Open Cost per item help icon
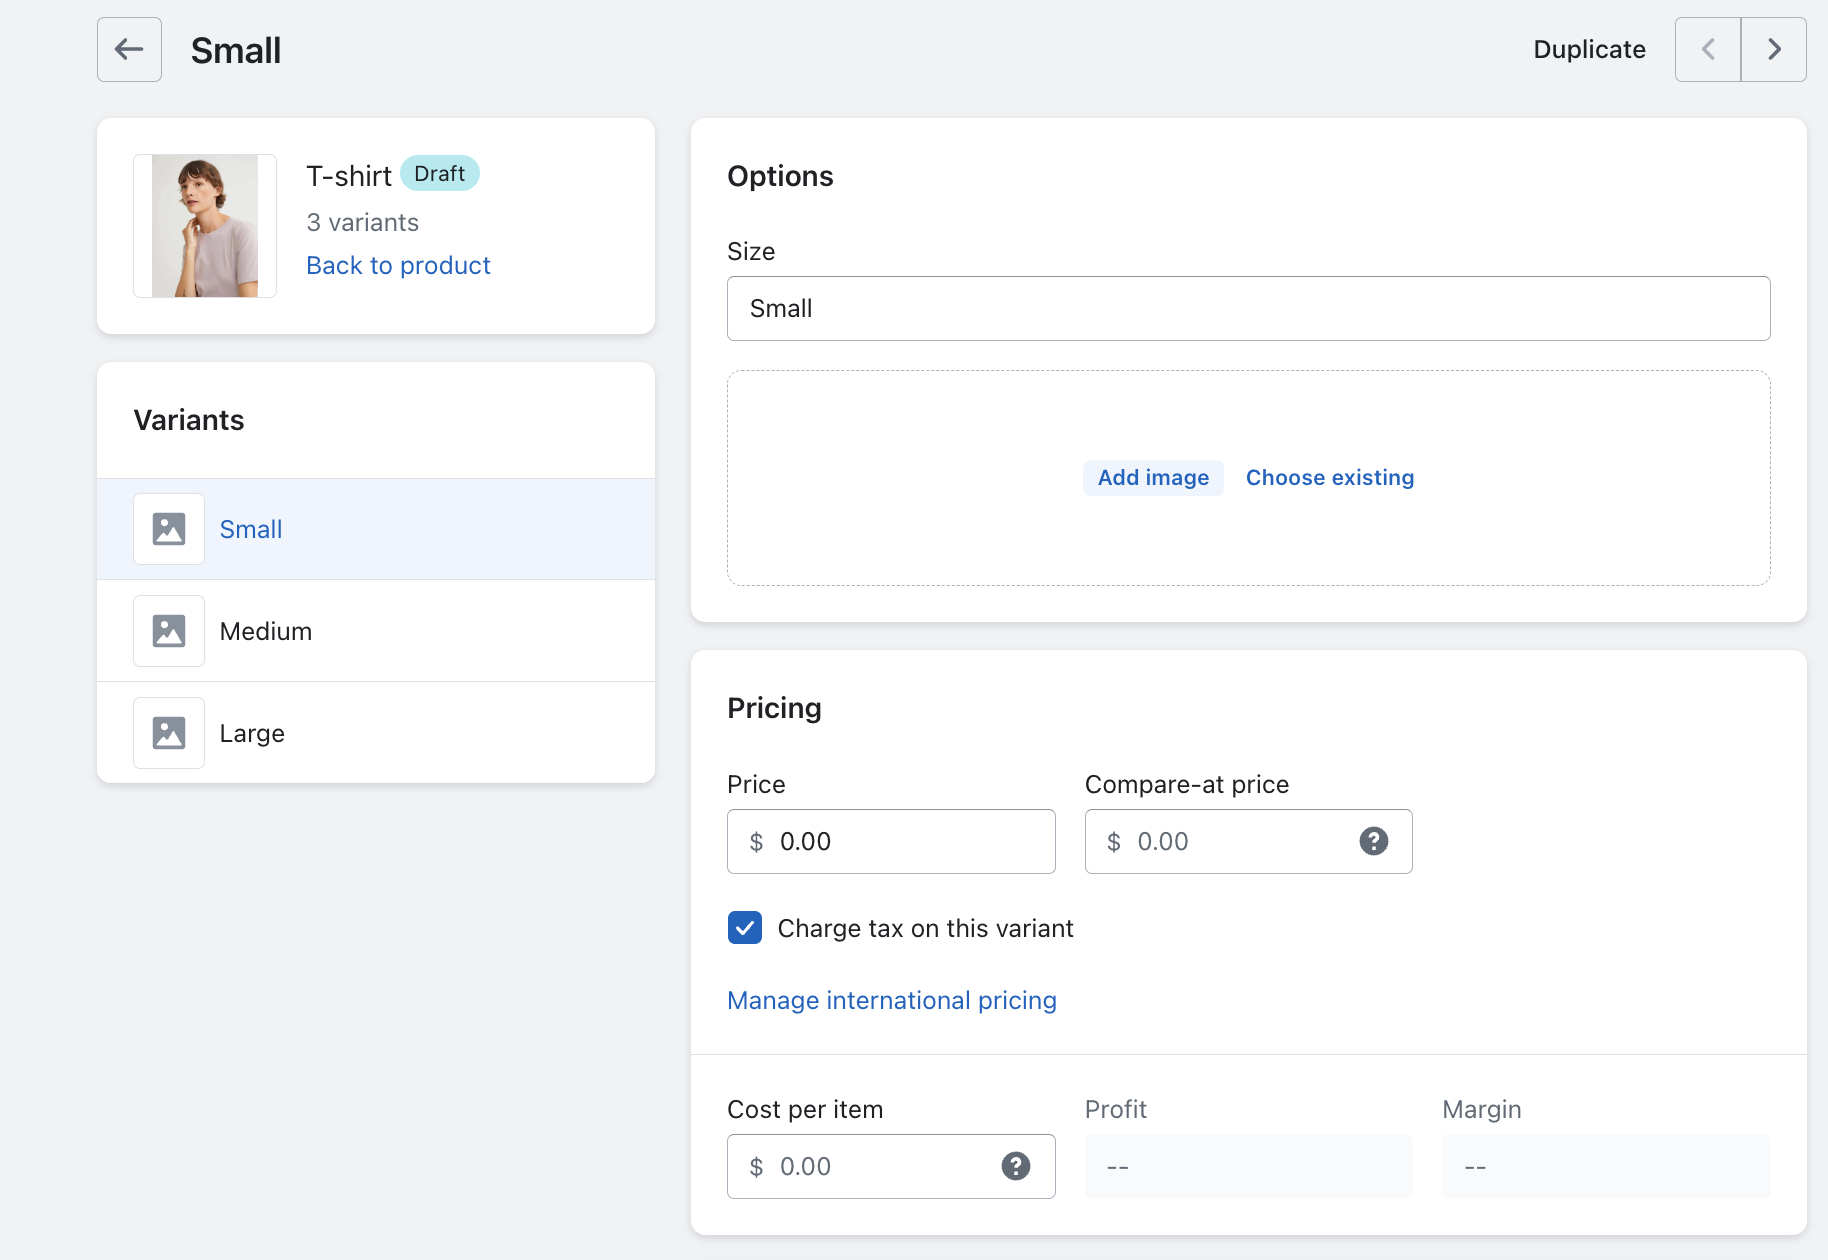1828x1260 pixels. tap(1016, 1166)
